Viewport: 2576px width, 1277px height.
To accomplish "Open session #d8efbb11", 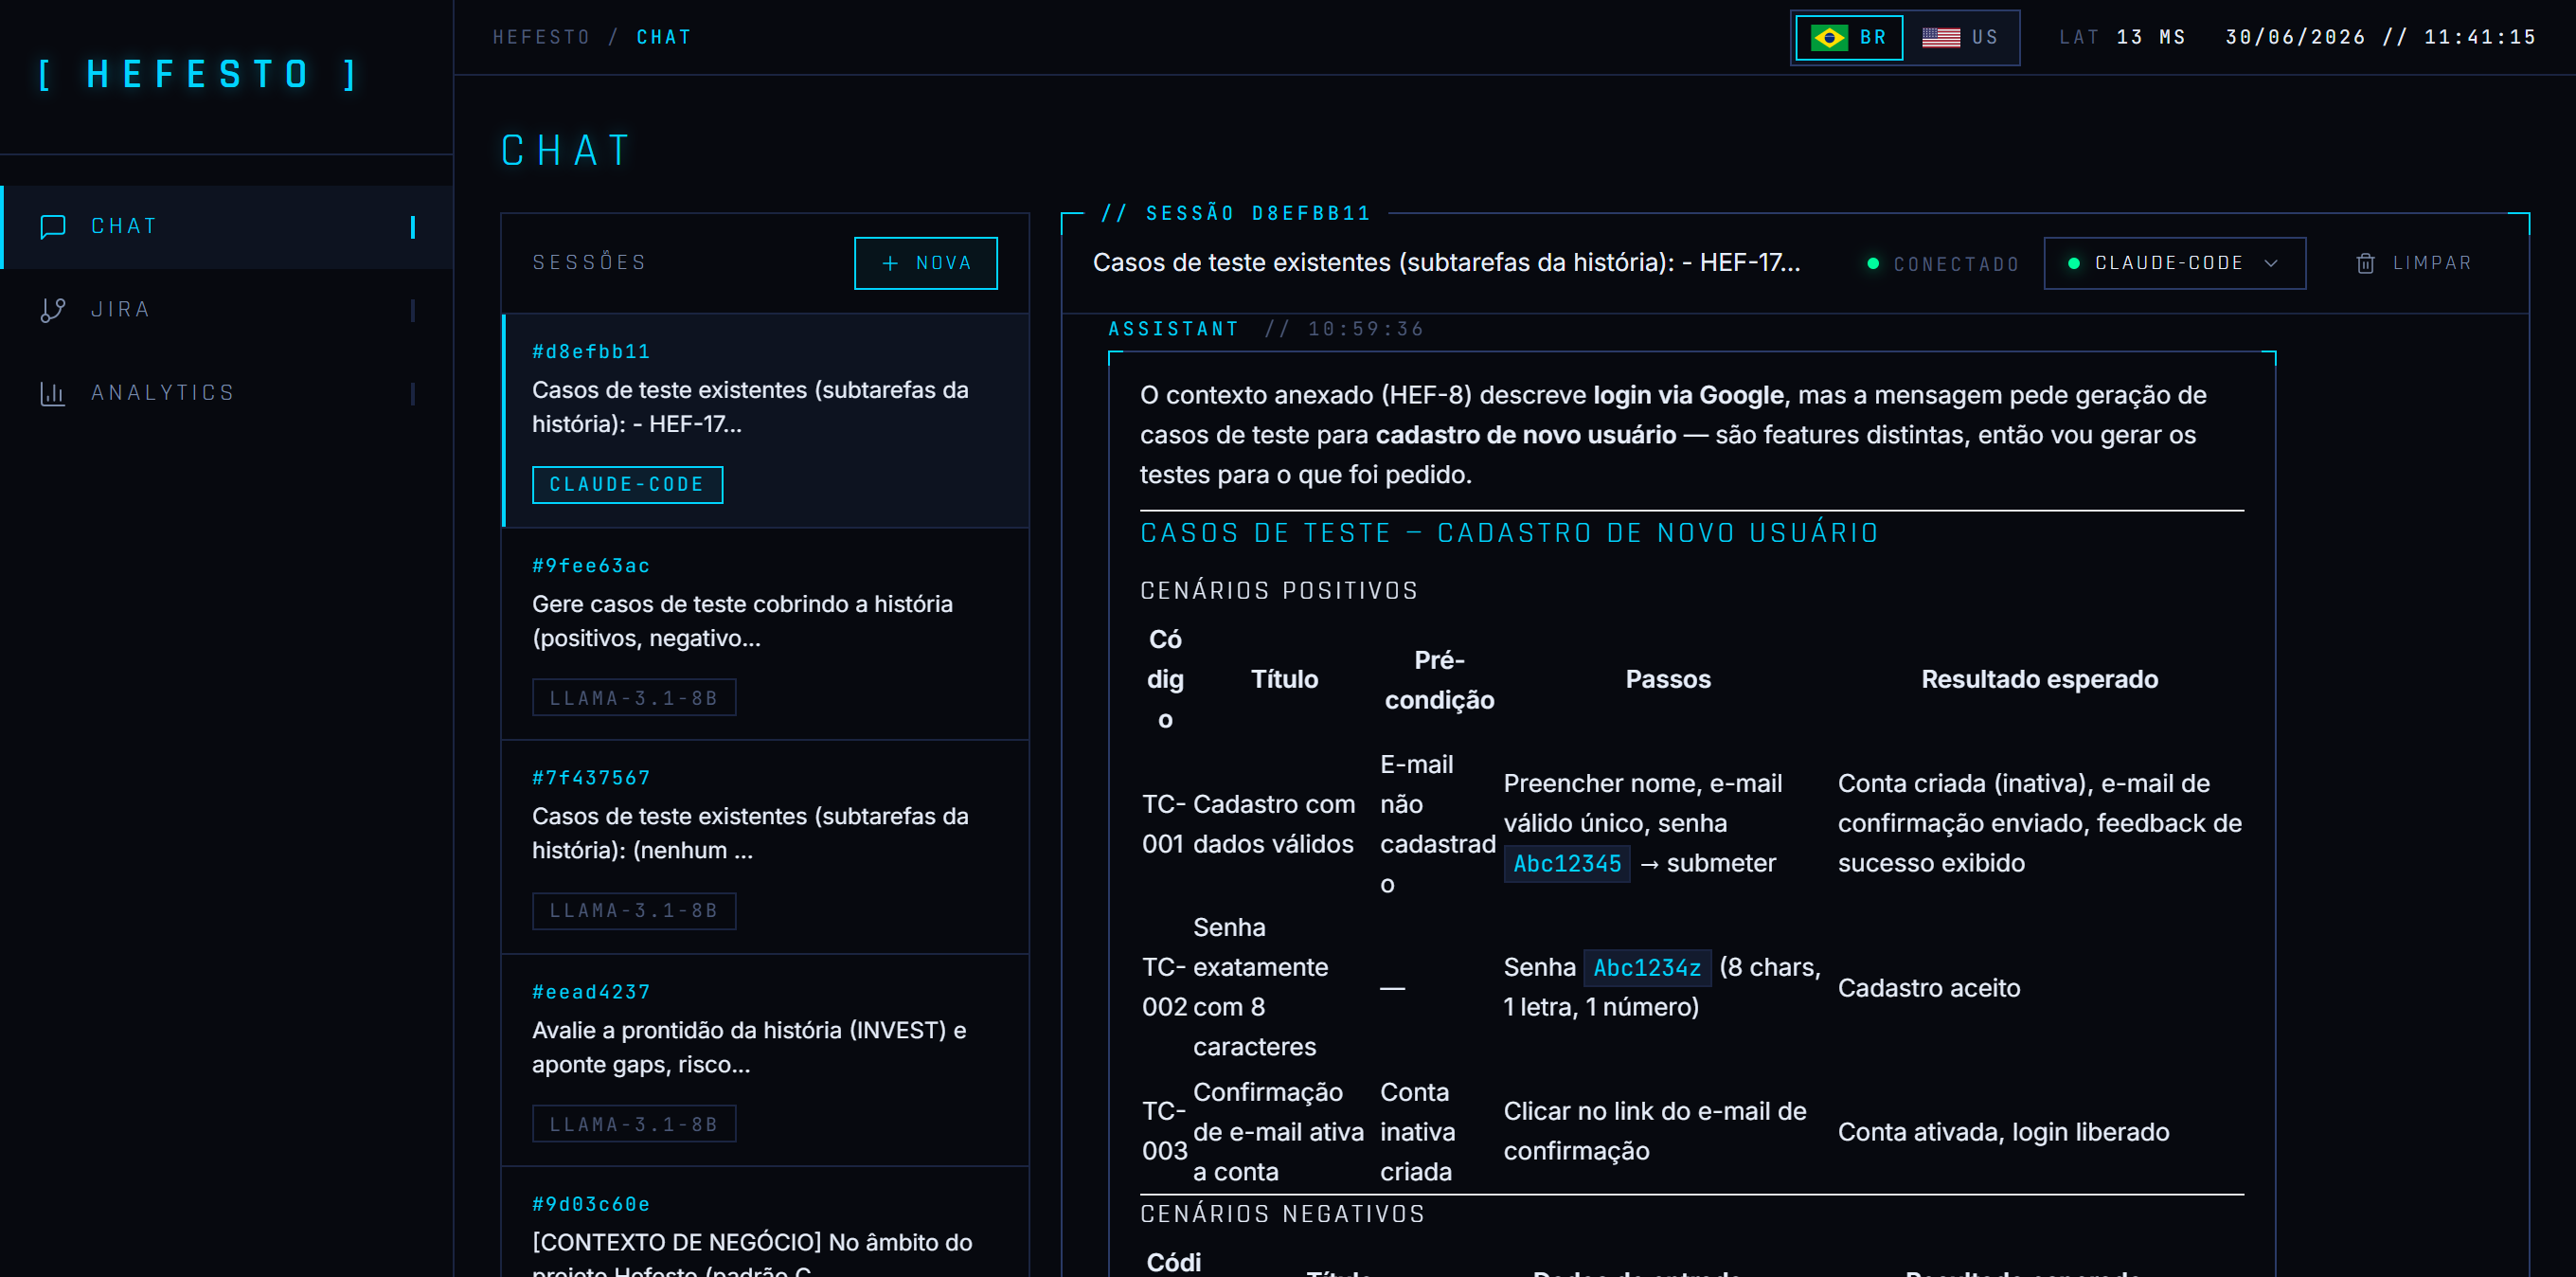I will (765, 420).
